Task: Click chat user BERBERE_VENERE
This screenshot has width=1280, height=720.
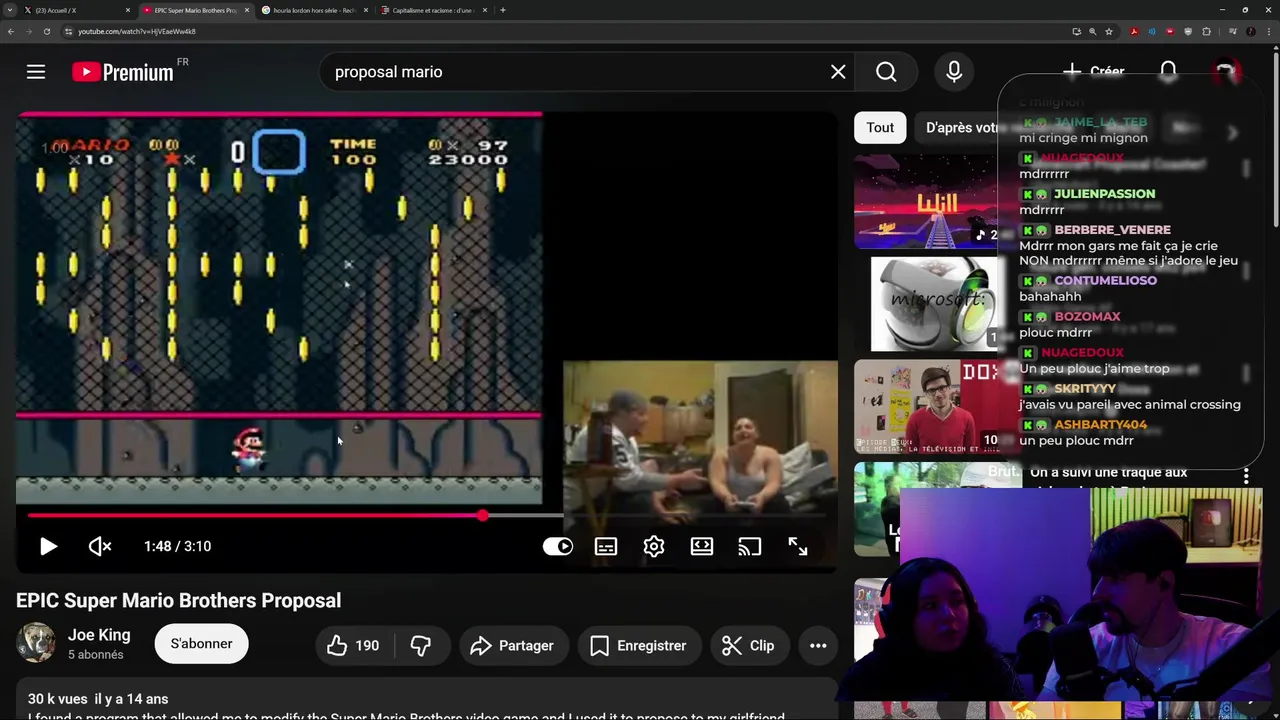Action: pyautogui.click(x=1112, y=229)
